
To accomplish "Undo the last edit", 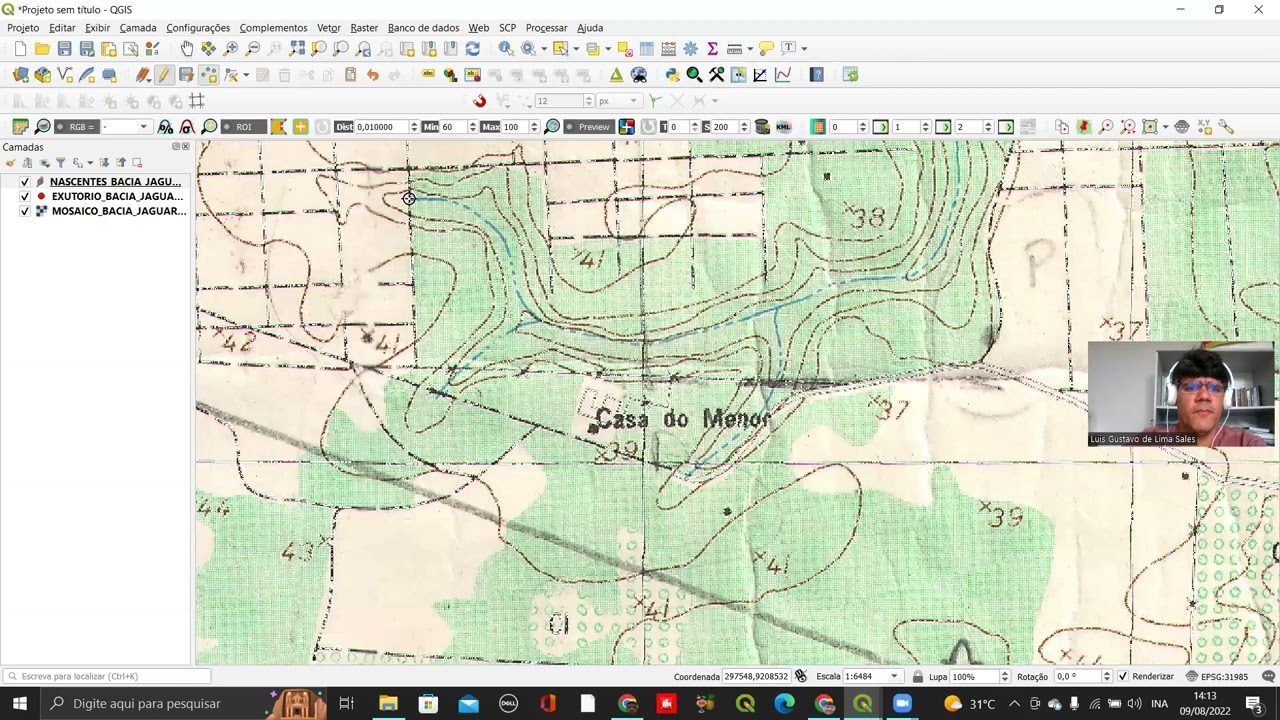I will point(372,75).
